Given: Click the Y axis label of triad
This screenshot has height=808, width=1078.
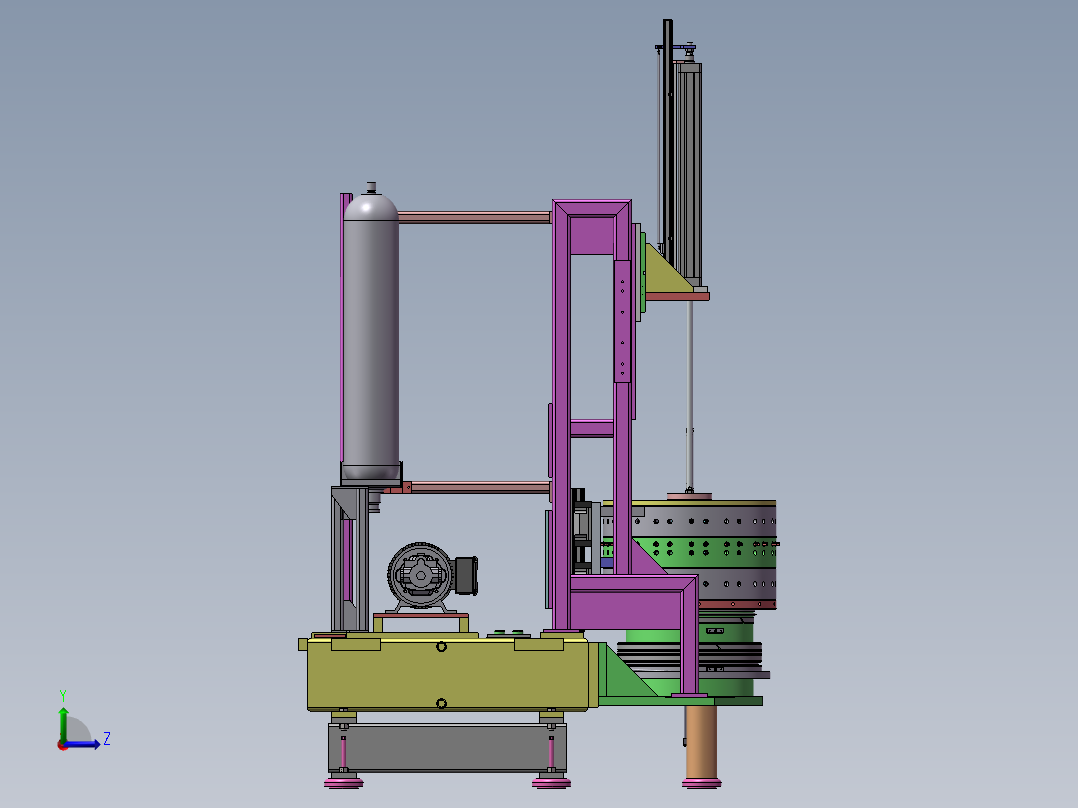Looking at the screenshot, I should point(63,695).
